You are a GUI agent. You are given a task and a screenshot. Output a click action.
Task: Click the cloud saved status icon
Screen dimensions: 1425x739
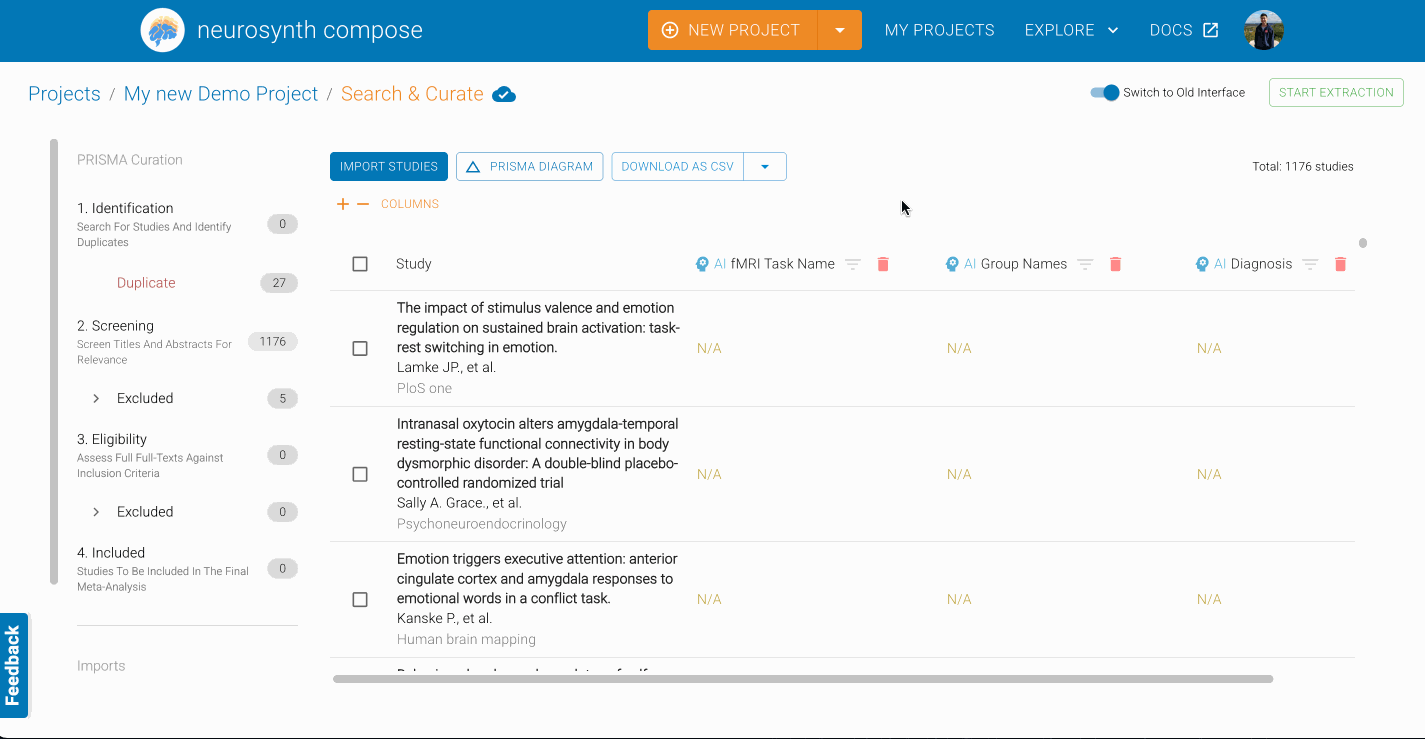[x=504, y=95]
